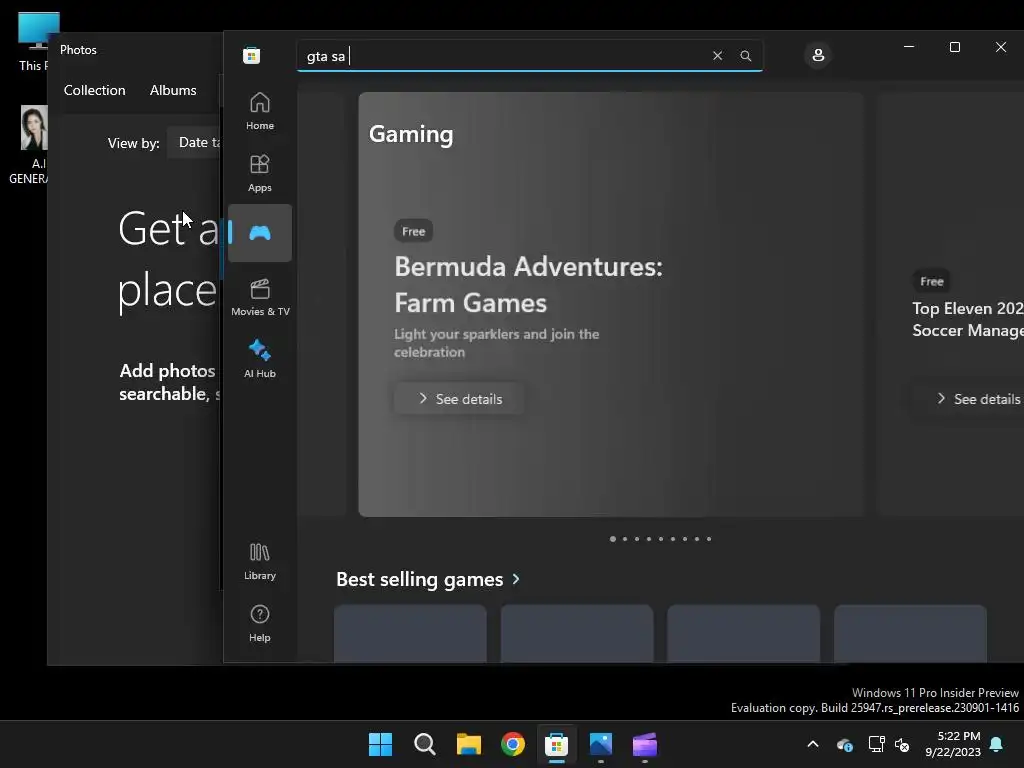Launch Google Chrome from taskbar
1024x768 pixels.
[513, 744]
